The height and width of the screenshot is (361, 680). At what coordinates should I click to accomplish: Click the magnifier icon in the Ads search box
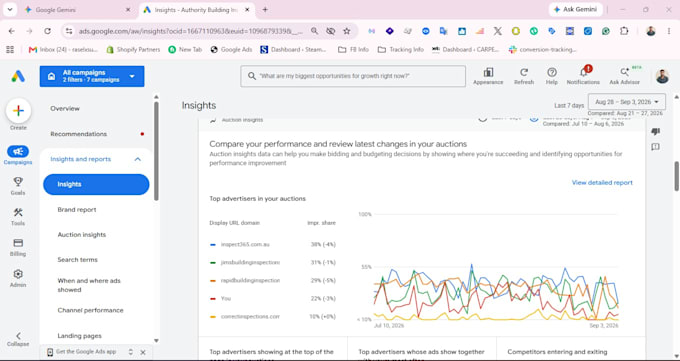click(252, 76)
